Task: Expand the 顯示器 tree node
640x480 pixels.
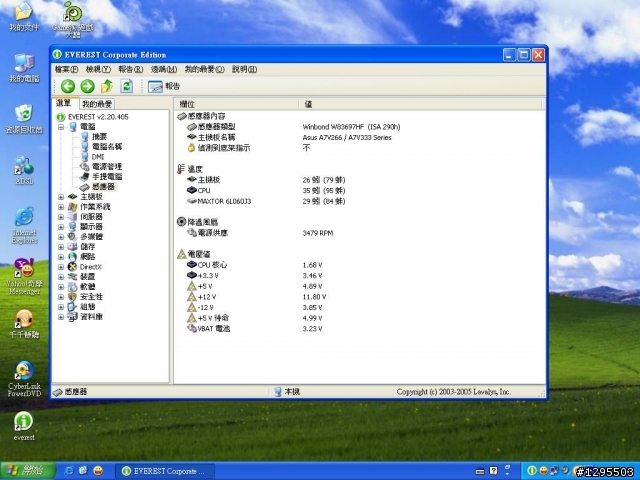Action: click(61, 227)
